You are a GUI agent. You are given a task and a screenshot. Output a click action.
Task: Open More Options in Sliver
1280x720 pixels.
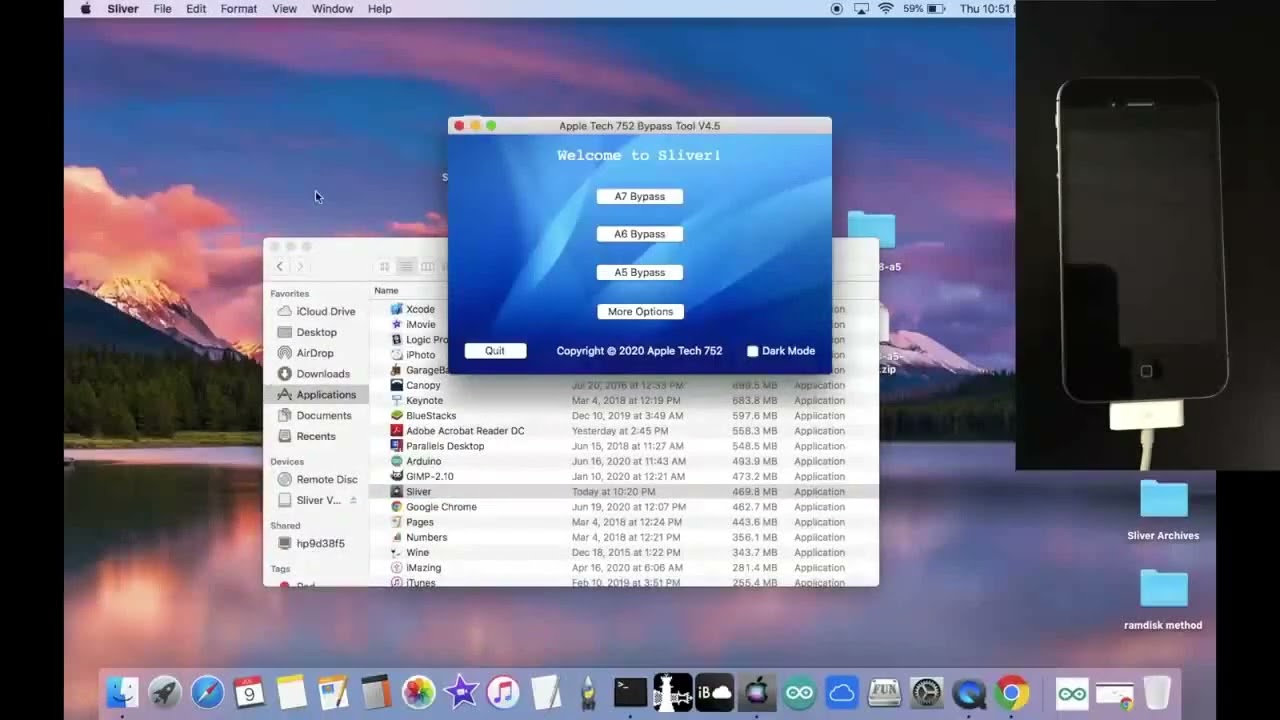(x=640, y=311)
